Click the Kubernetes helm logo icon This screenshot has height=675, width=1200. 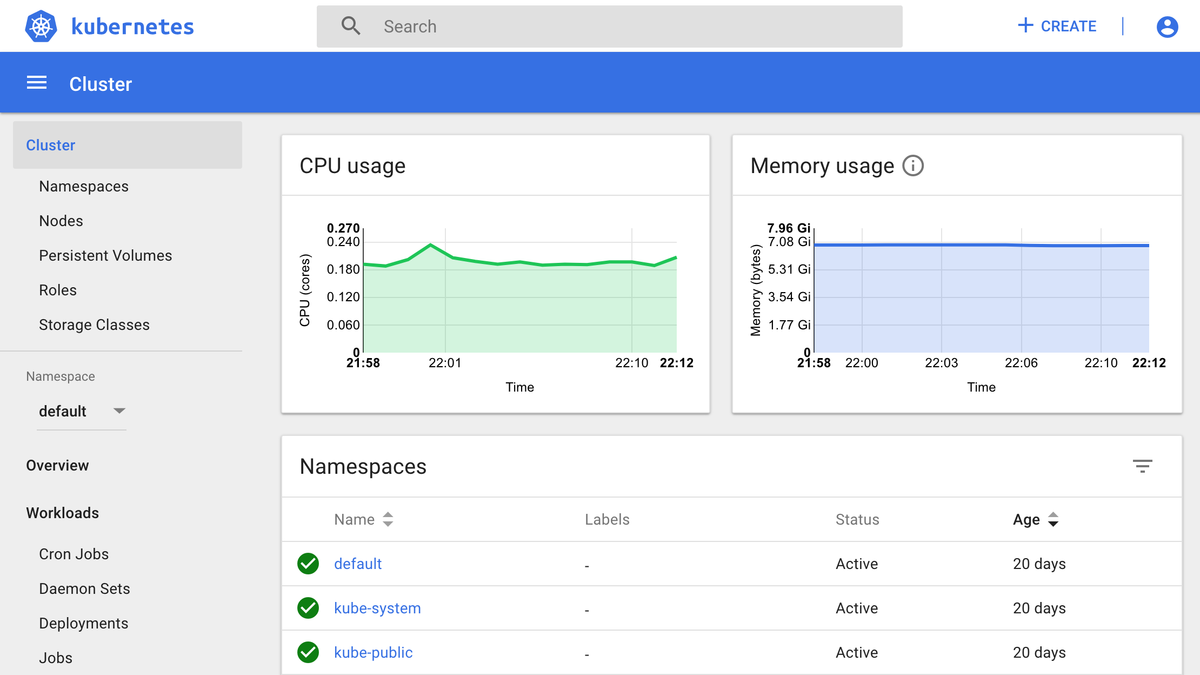tap(41, 26)
